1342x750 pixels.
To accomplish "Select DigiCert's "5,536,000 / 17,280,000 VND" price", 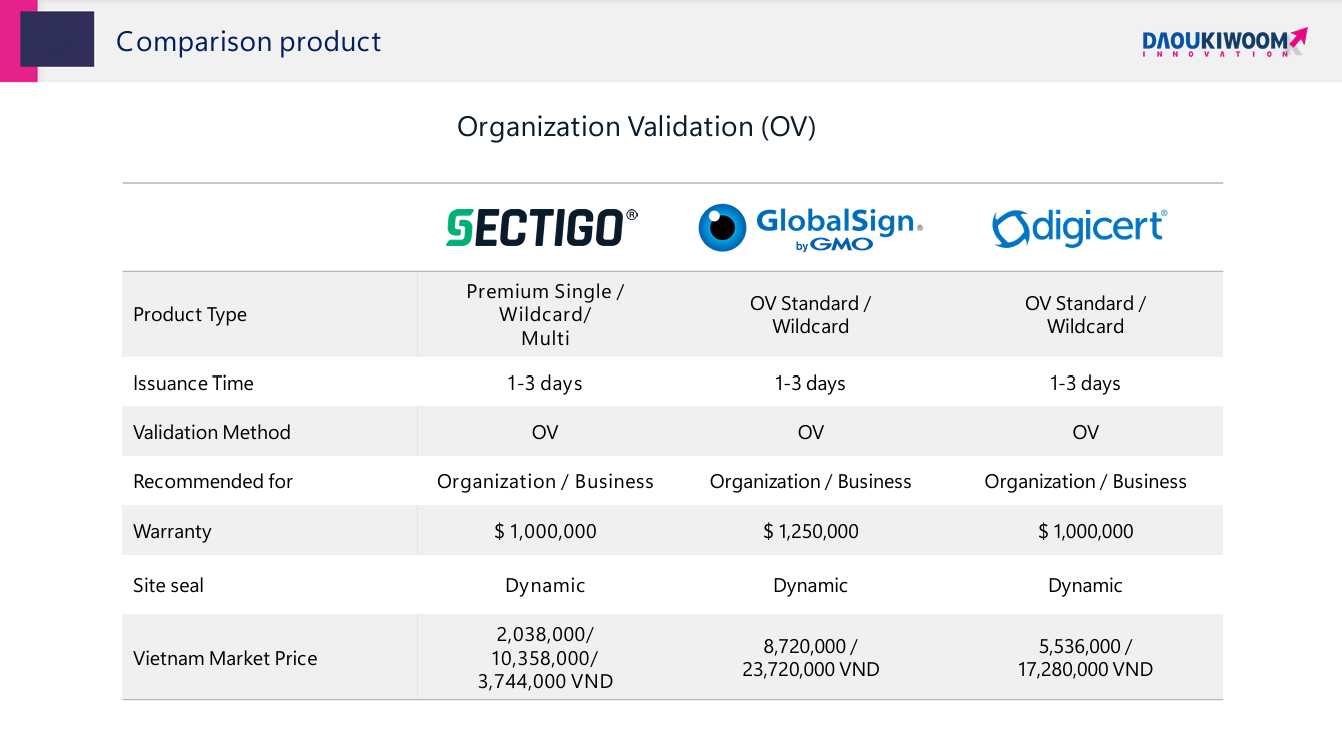I will pyautogui.click(x=1085, y=658).
